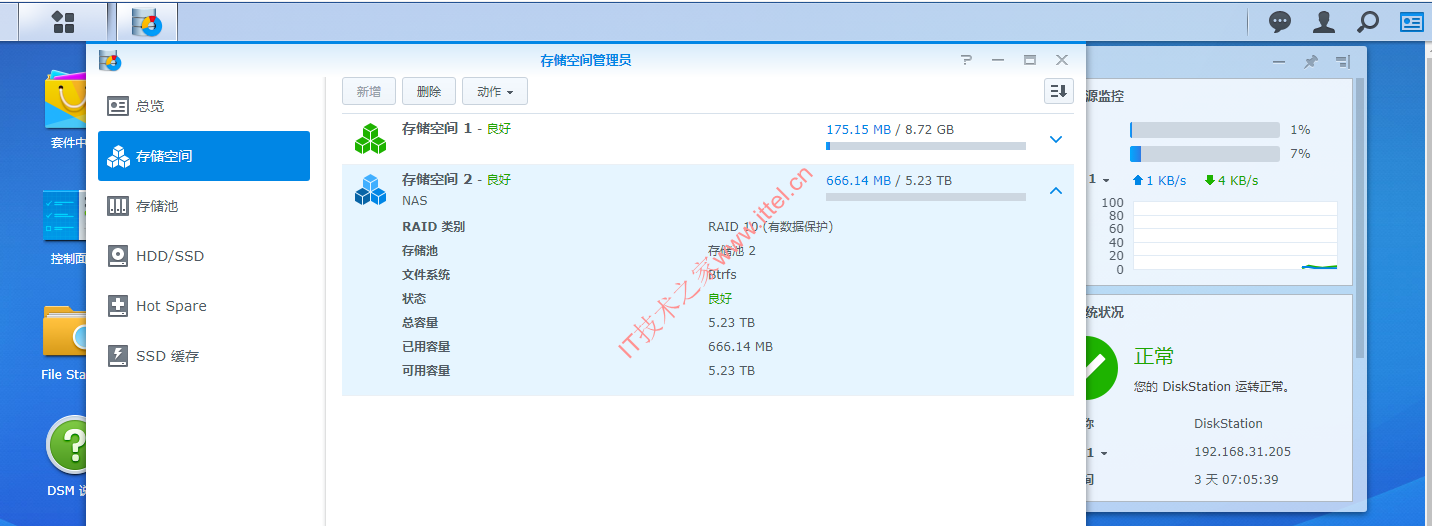Click the 总容量 label

point(420,323)
